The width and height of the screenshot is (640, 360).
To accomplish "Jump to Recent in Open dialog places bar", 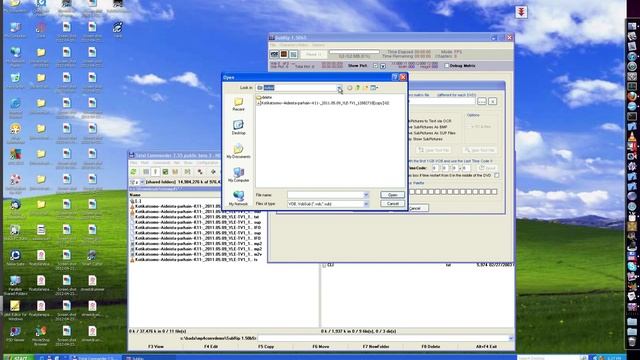I will [238, 104].
